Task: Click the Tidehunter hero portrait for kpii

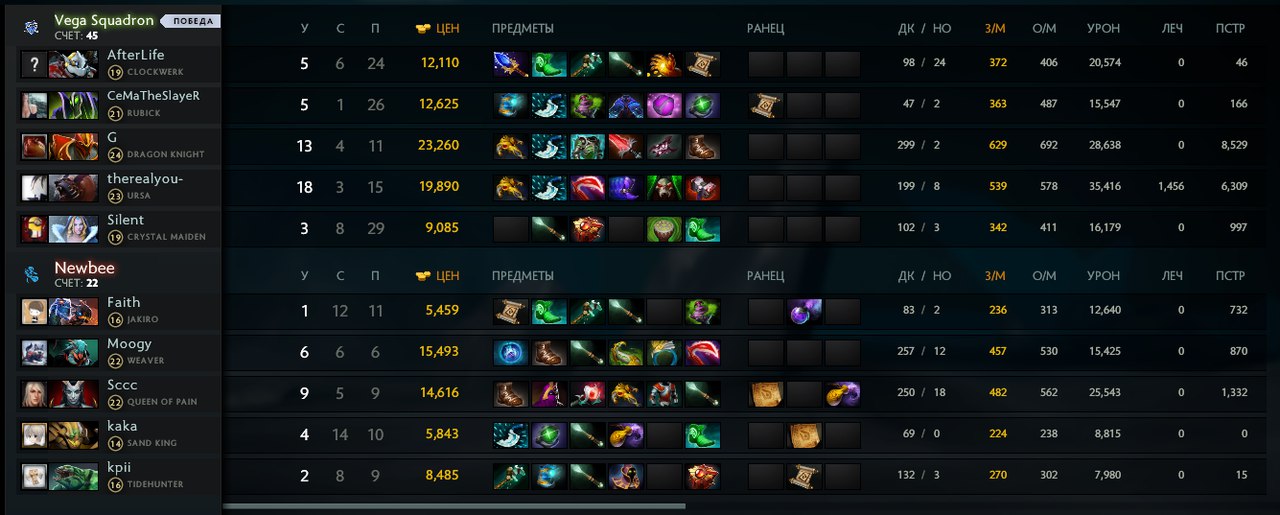Action: [72, 477]
